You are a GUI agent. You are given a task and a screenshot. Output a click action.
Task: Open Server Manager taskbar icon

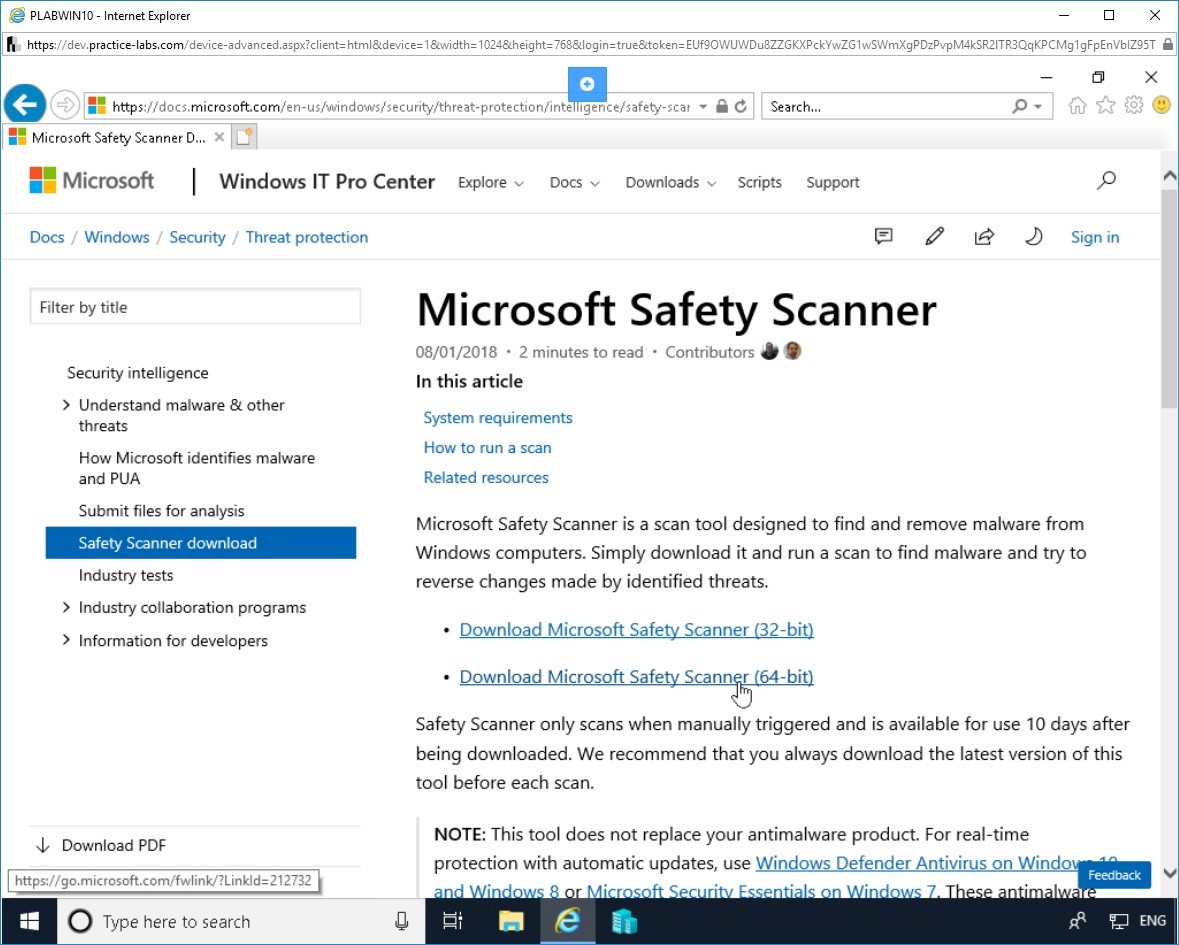click(624, 921)
